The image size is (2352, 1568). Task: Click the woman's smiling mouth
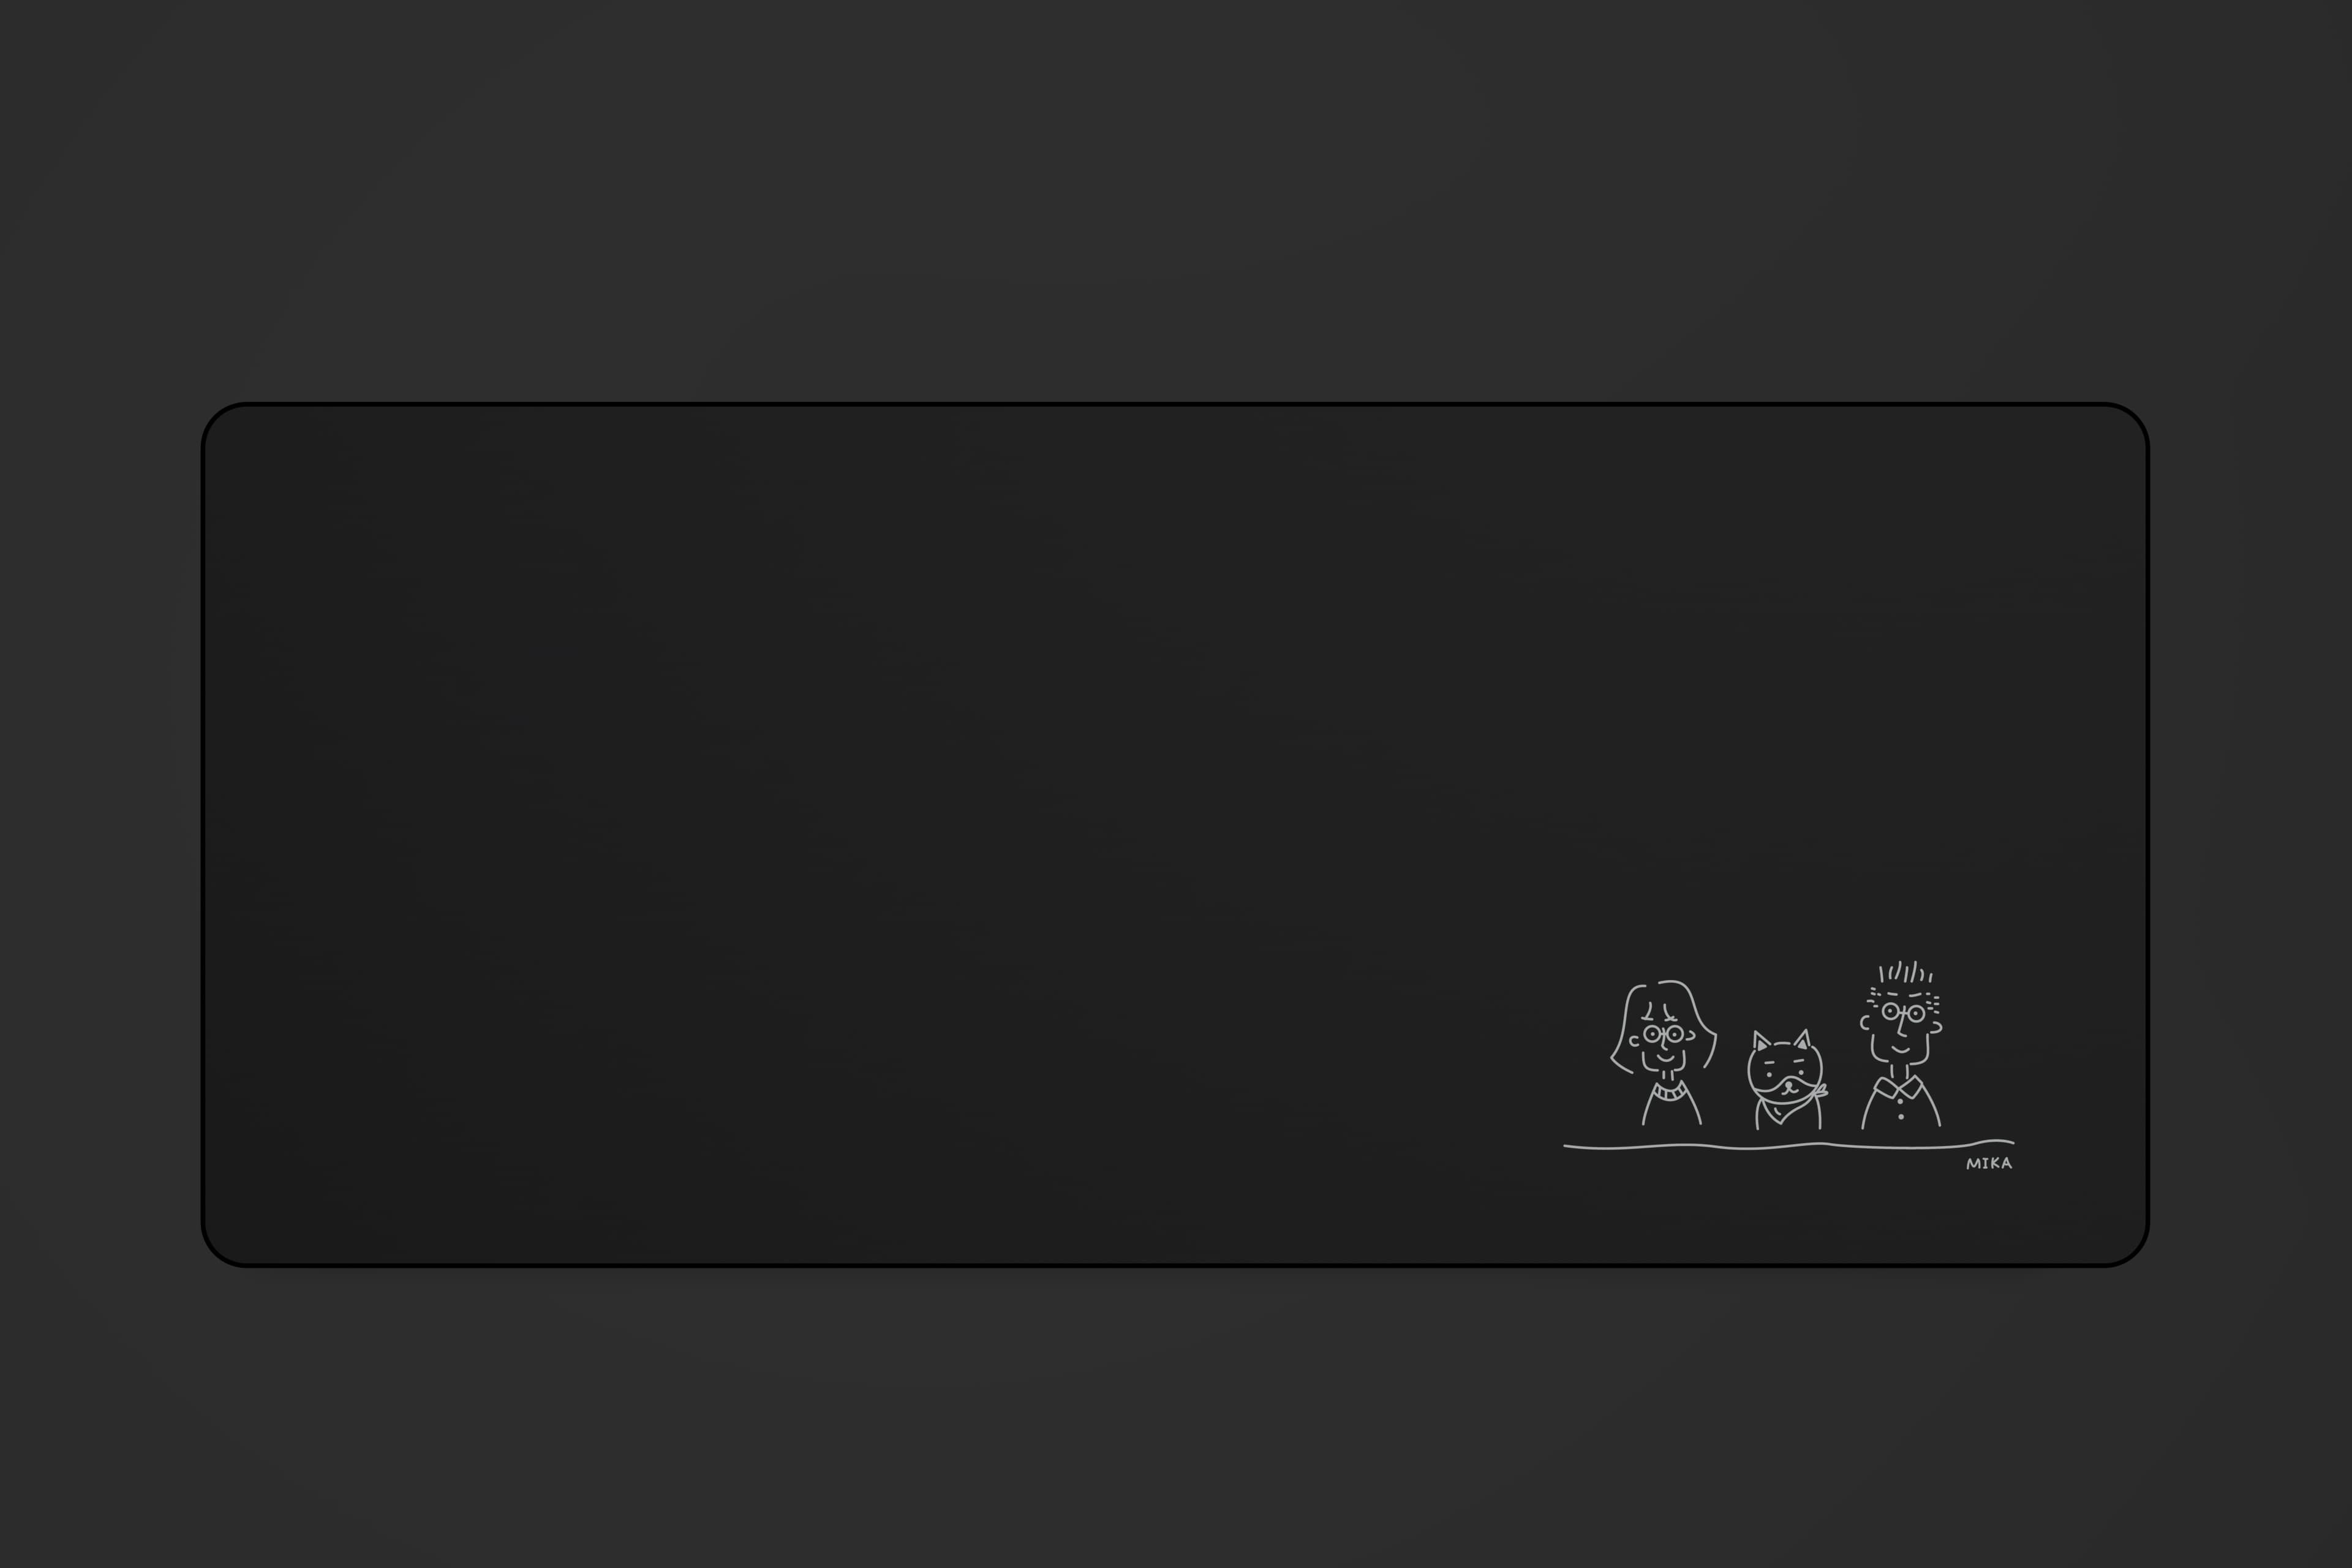(x=1666, y=1059)
